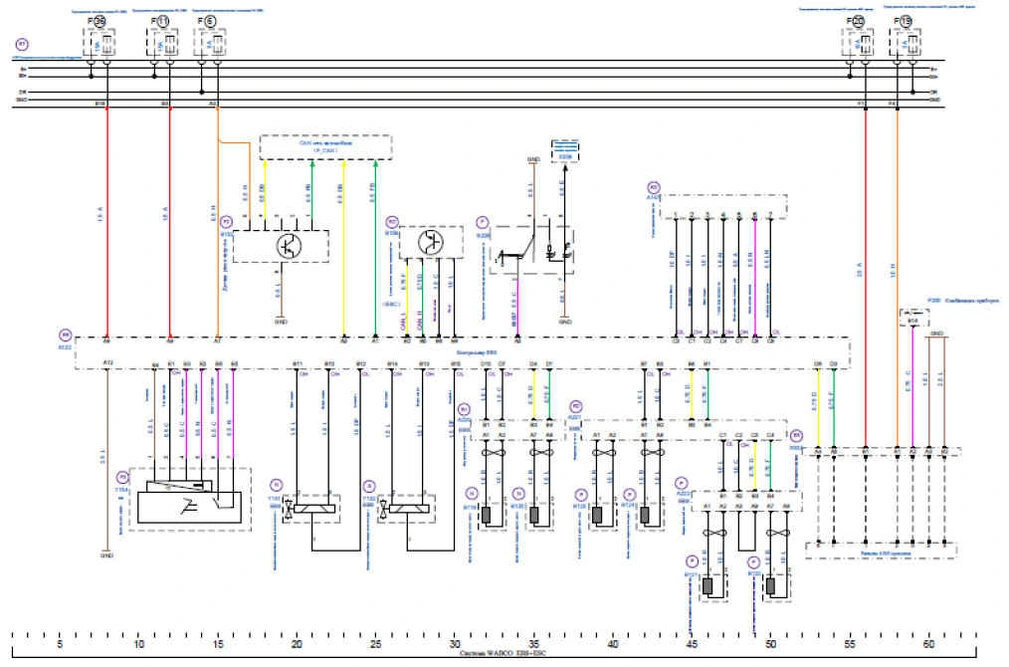1009x667 pixels.
Task: Click the F11 fuse symbol
Action: pos(161,42)
